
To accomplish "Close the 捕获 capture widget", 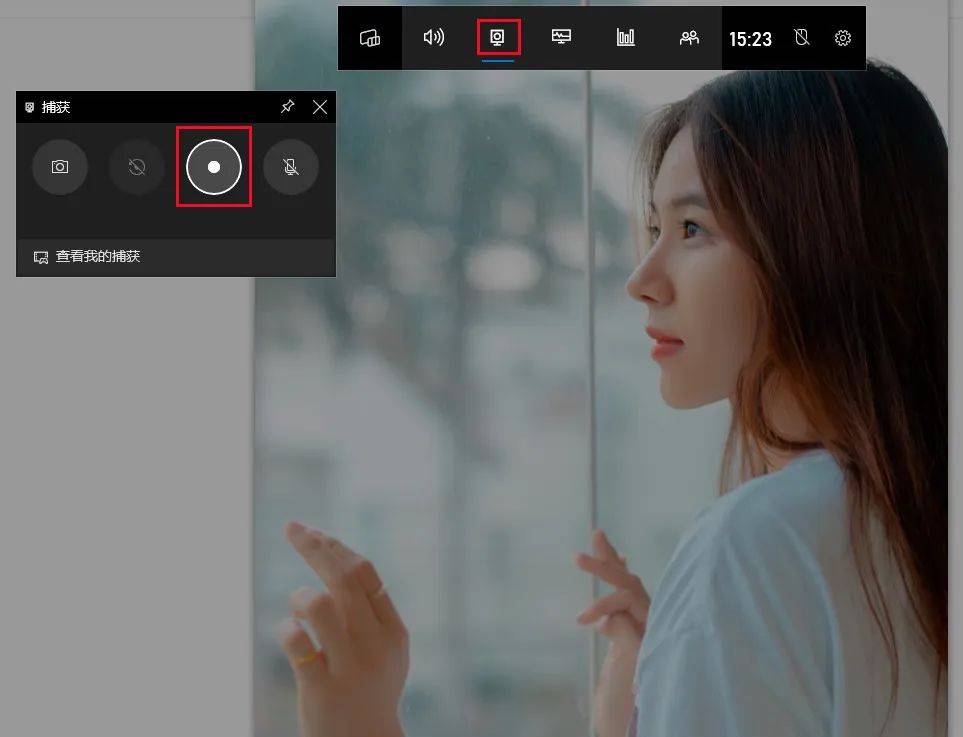I will (x=319, y=107).
